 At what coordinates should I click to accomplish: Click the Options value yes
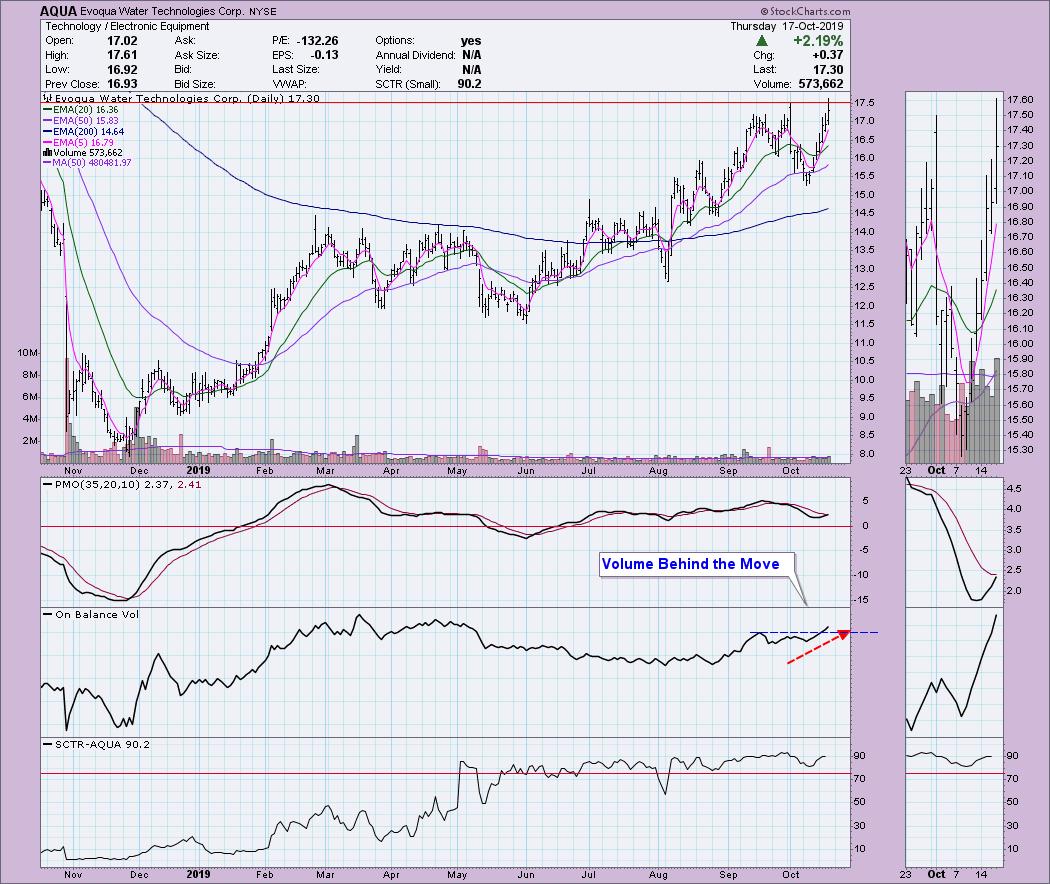click(x=471, y=41)
